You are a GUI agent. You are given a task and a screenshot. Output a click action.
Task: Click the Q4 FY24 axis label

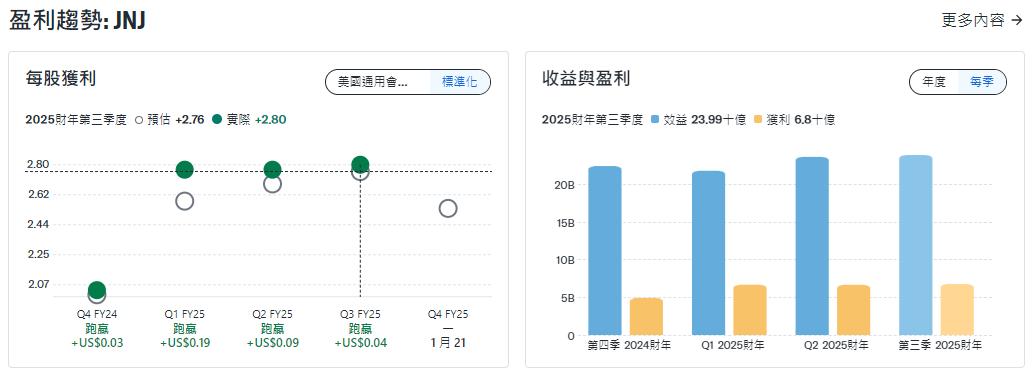pos(96,314)
